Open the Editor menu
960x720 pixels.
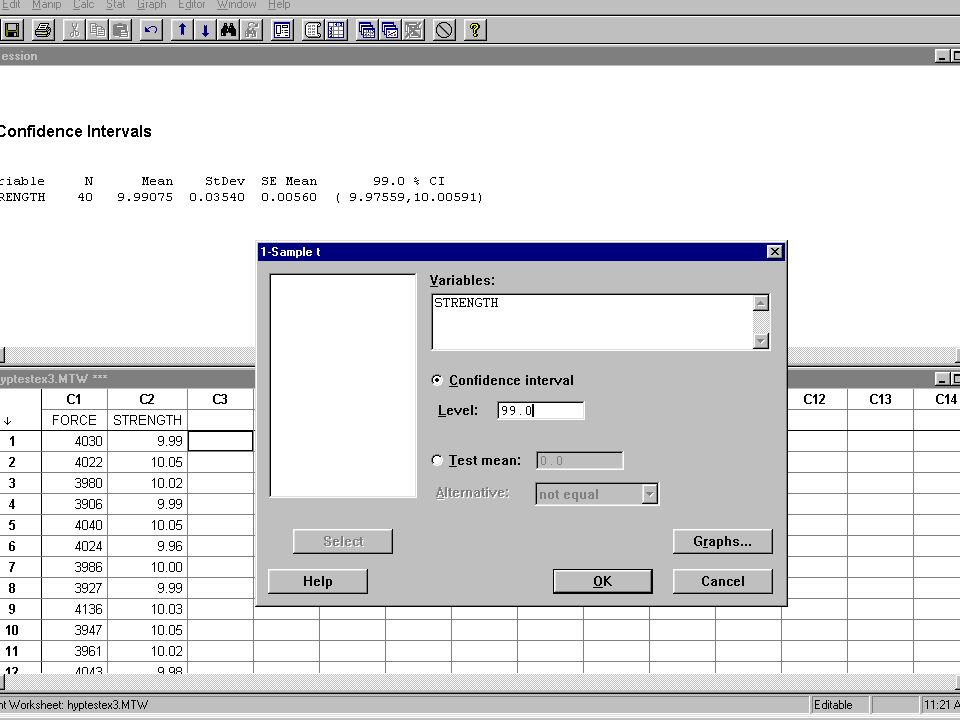coord(192,5)
